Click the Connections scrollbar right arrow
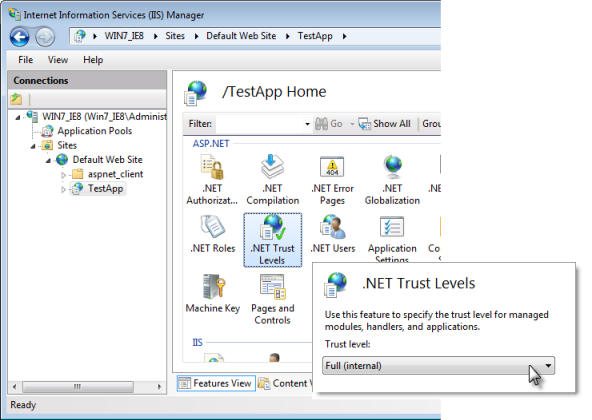This screenshot has width=592, height=420. (159, 387)
